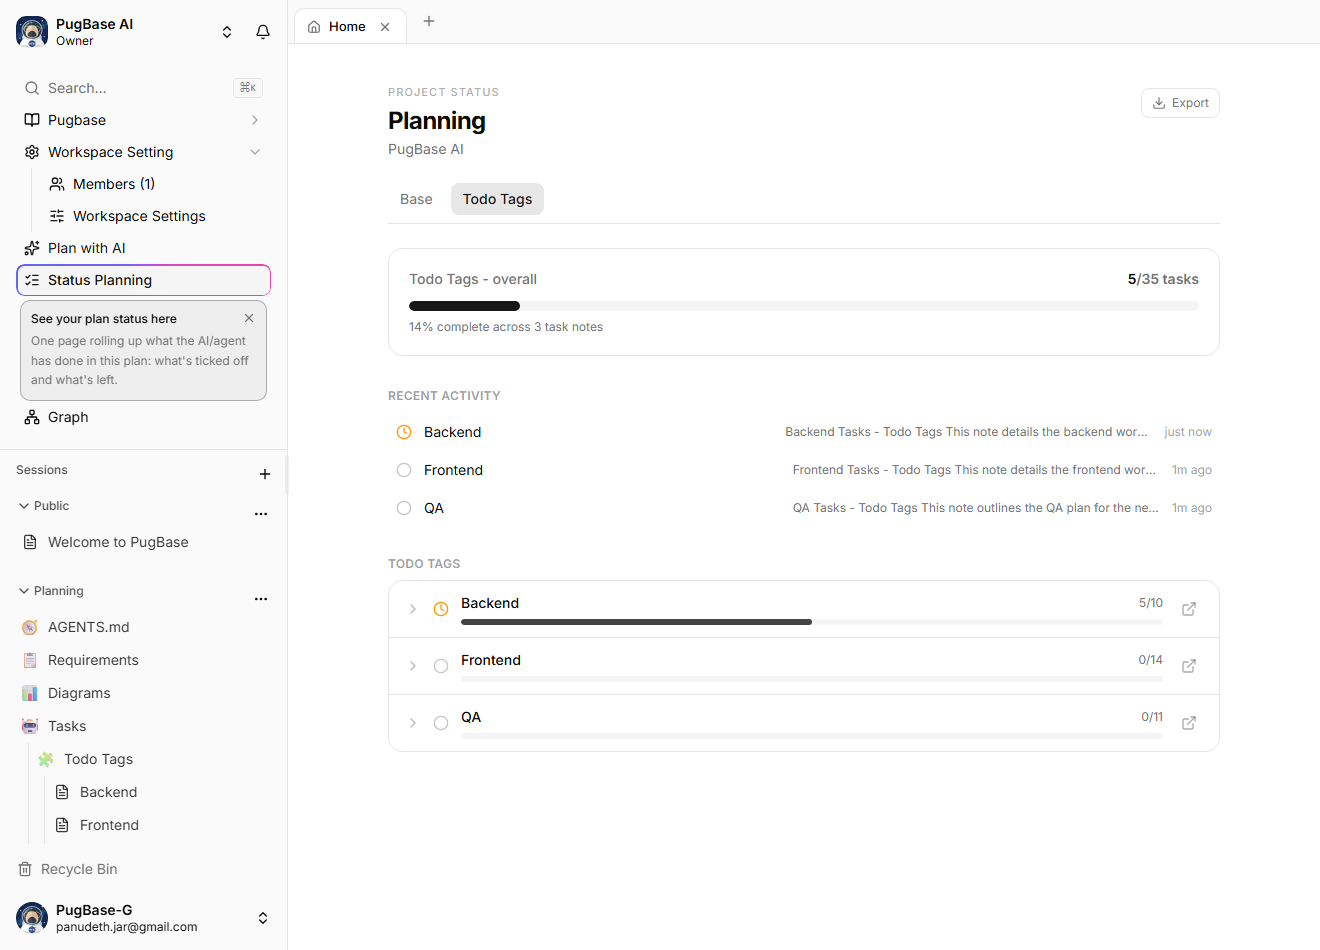Viewport: 1320px width, 950px height.
Task: Open Plan with AI sparkle icon
Action: pyautogui.click(x=32, y=248)
